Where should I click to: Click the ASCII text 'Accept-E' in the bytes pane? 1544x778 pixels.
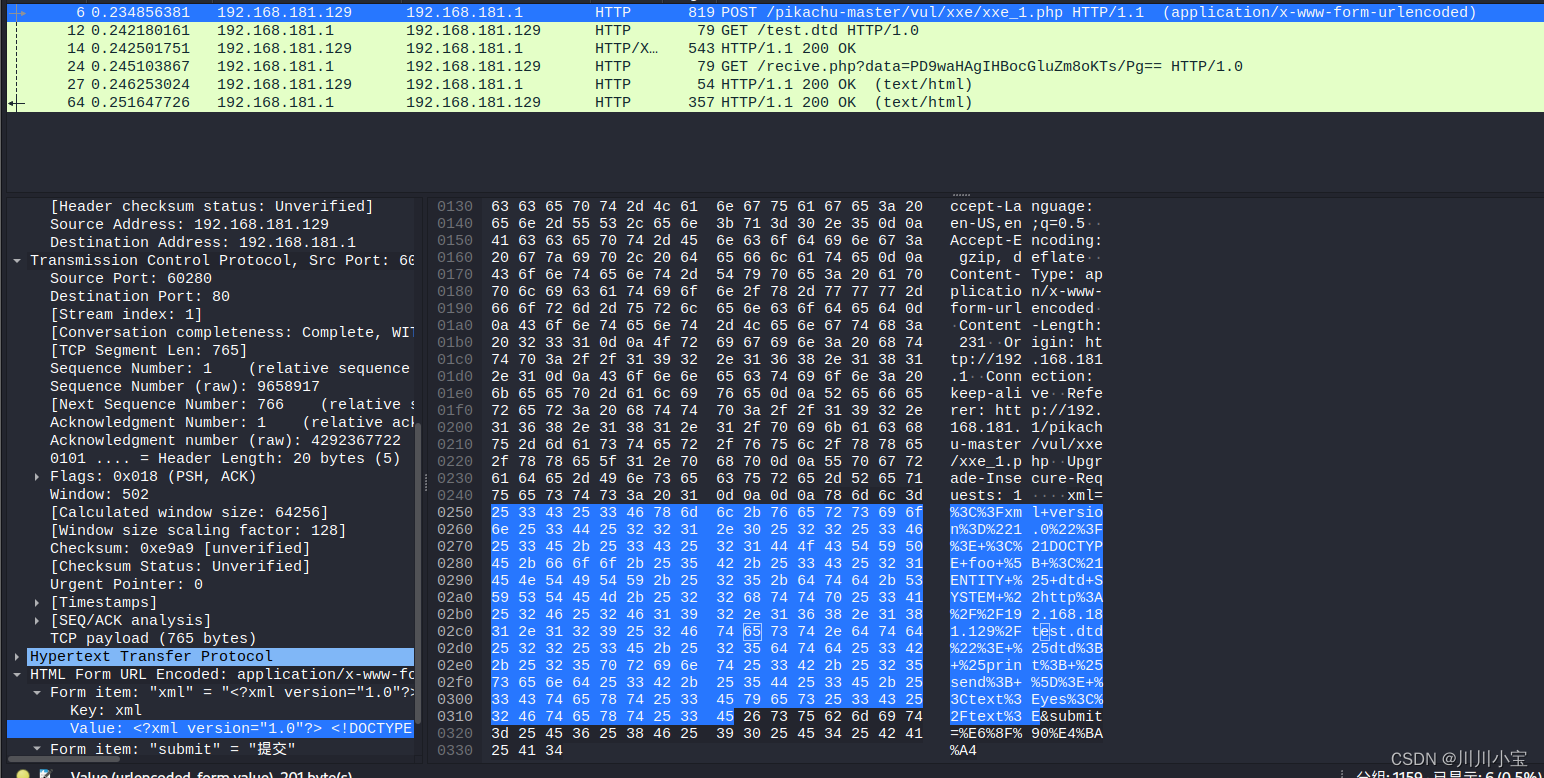pos(986,240)
